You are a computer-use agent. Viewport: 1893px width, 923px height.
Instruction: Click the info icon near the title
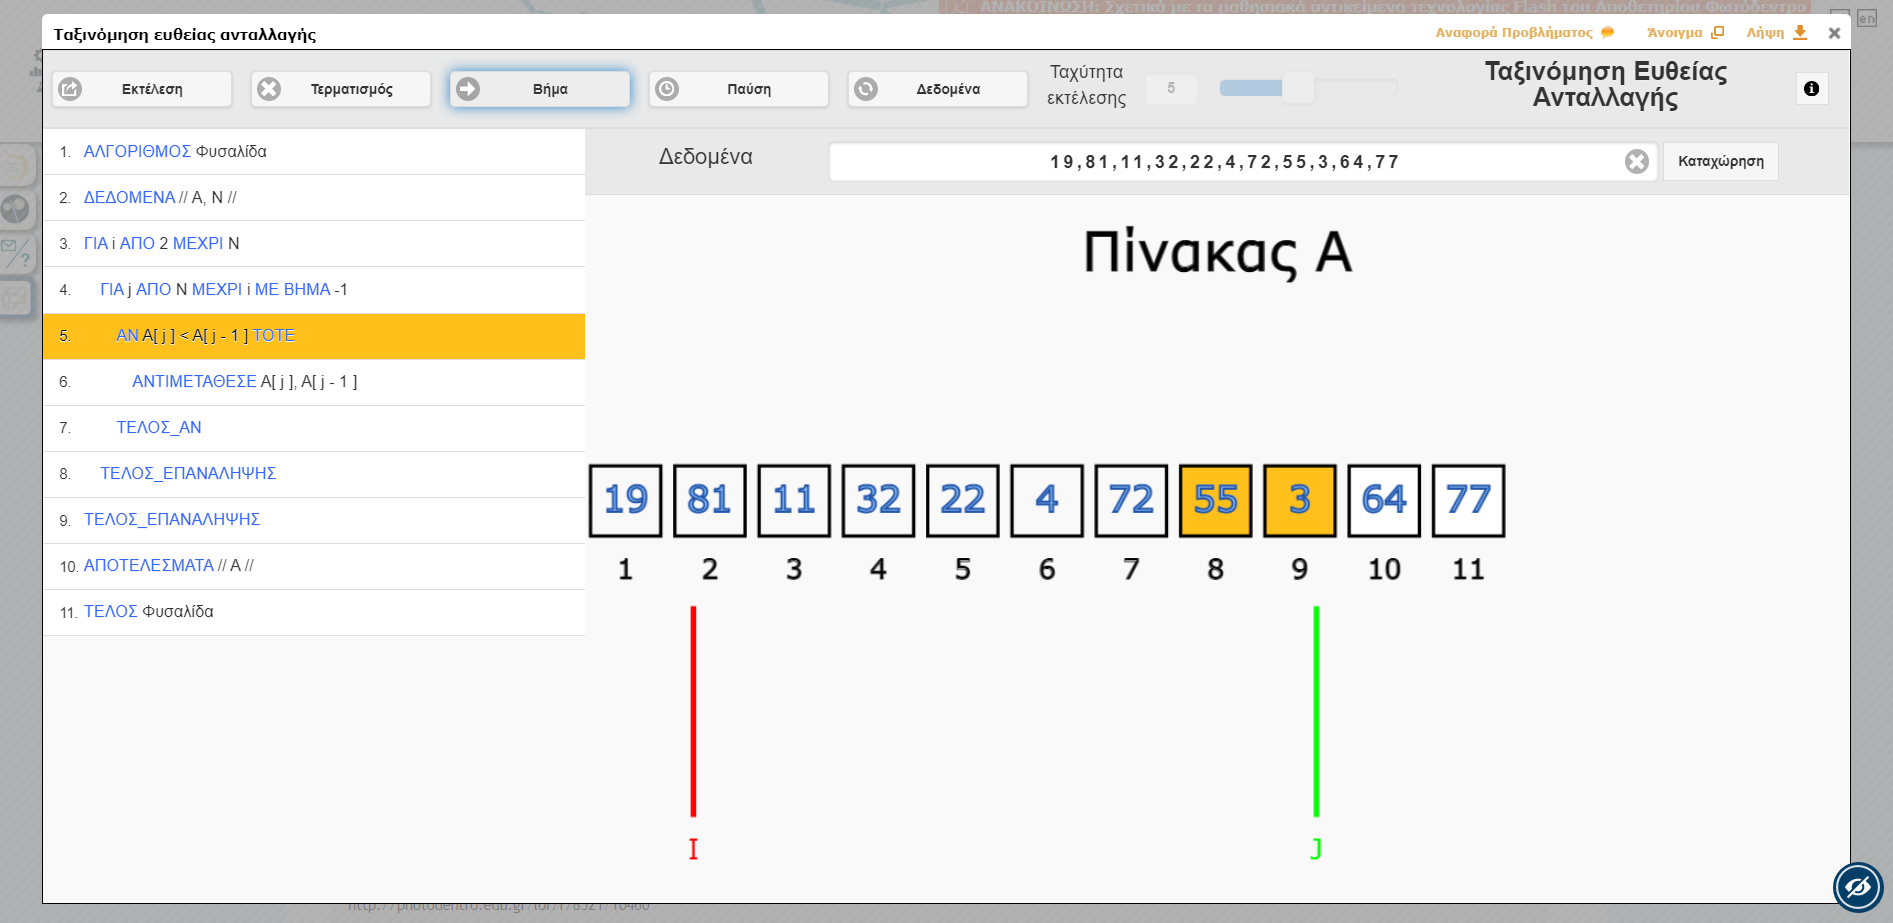1811,89
